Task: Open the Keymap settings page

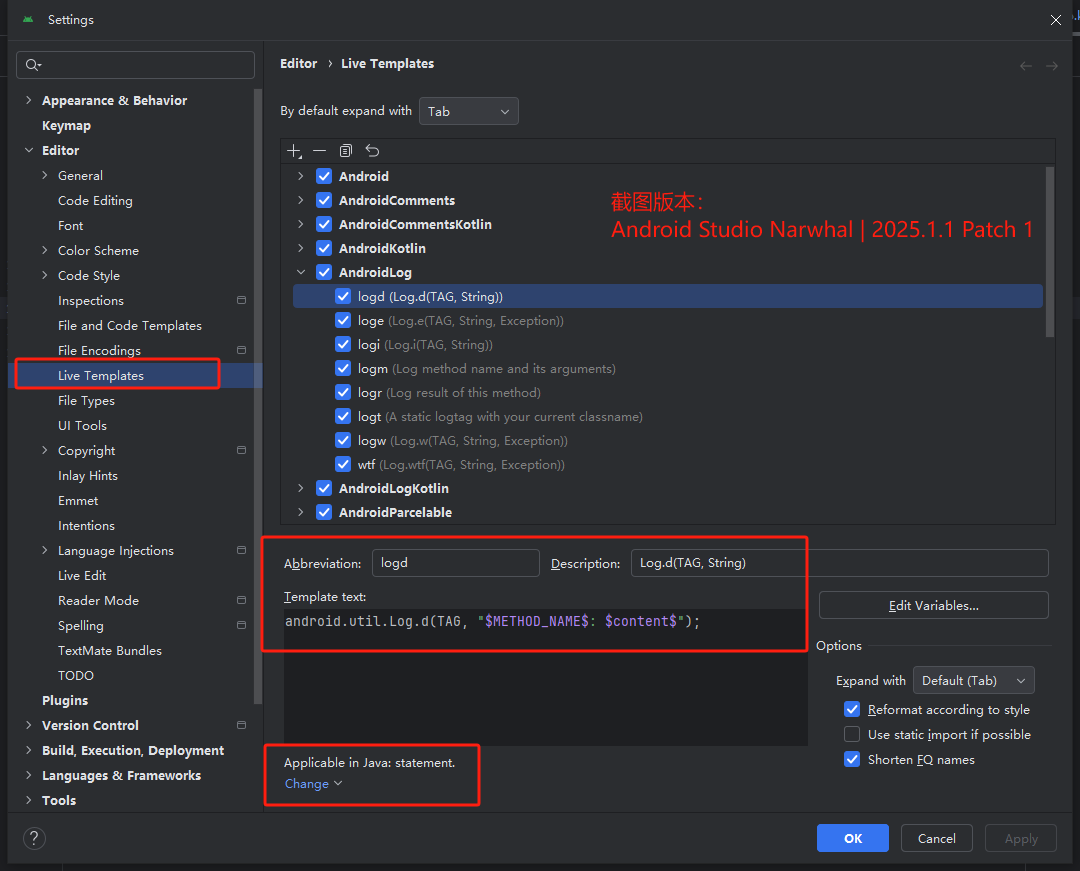Action: pyautogui.click(x=66, y=125)
